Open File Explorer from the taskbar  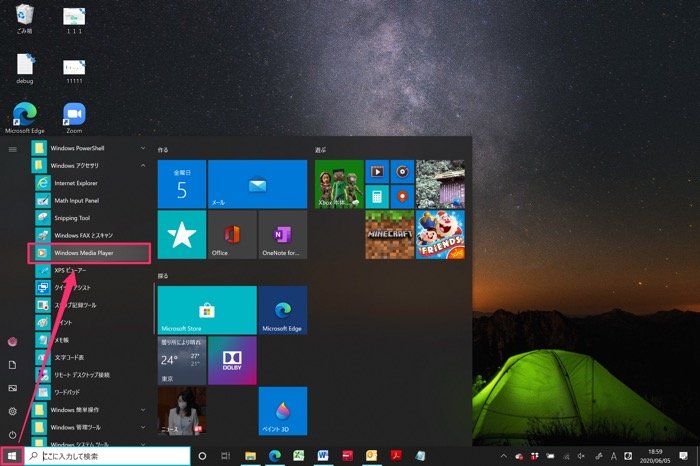pos(250,456)
